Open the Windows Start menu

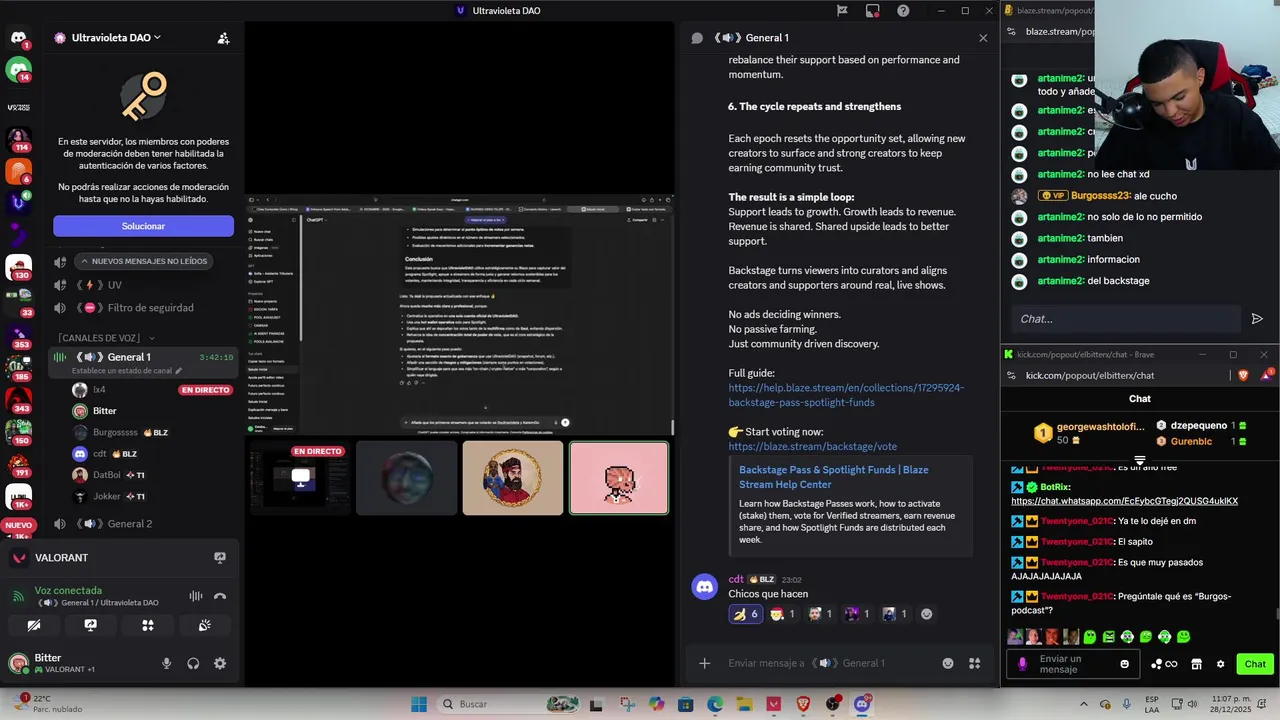[419, 704]
